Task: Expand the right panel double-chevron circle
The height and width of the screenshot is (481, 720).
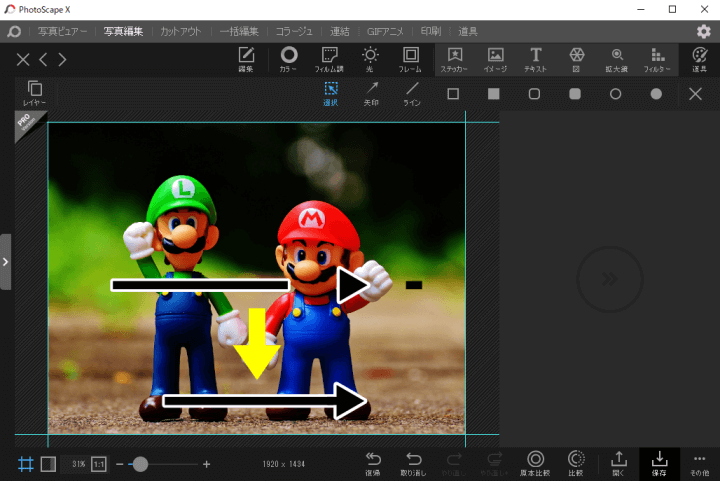Action: 610,279
